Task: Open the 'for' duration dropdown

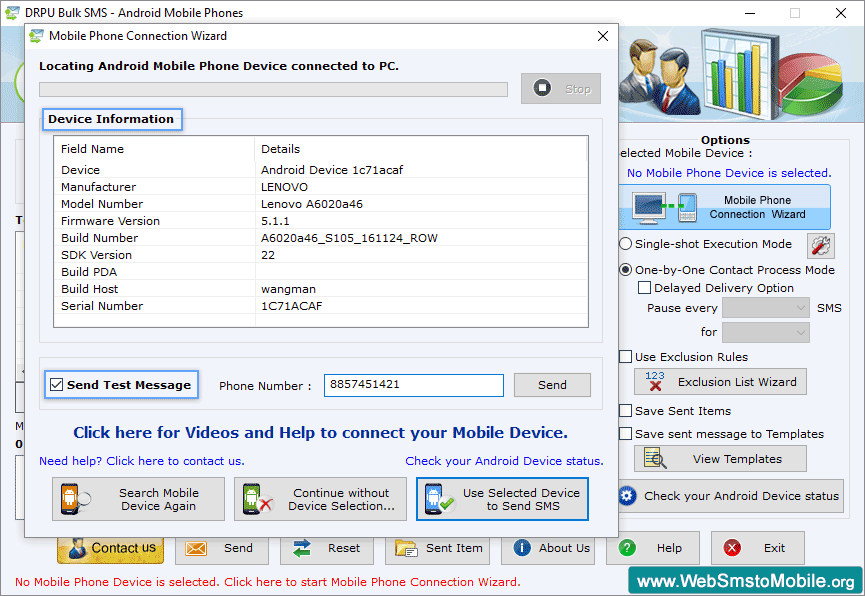Action: coord(766,332)
